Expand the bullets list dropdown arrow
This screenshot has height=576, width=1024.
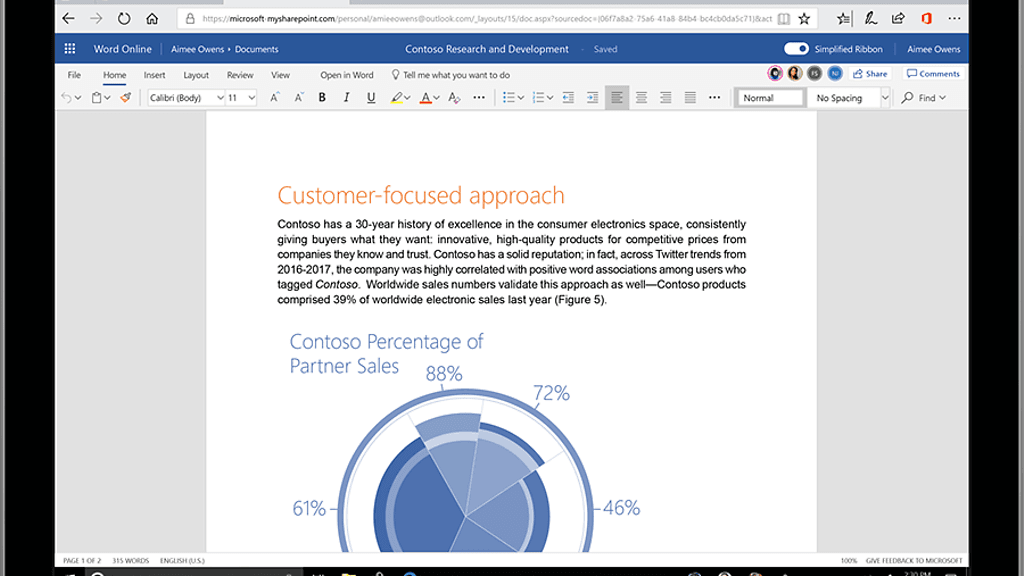[x=521, y=98]
